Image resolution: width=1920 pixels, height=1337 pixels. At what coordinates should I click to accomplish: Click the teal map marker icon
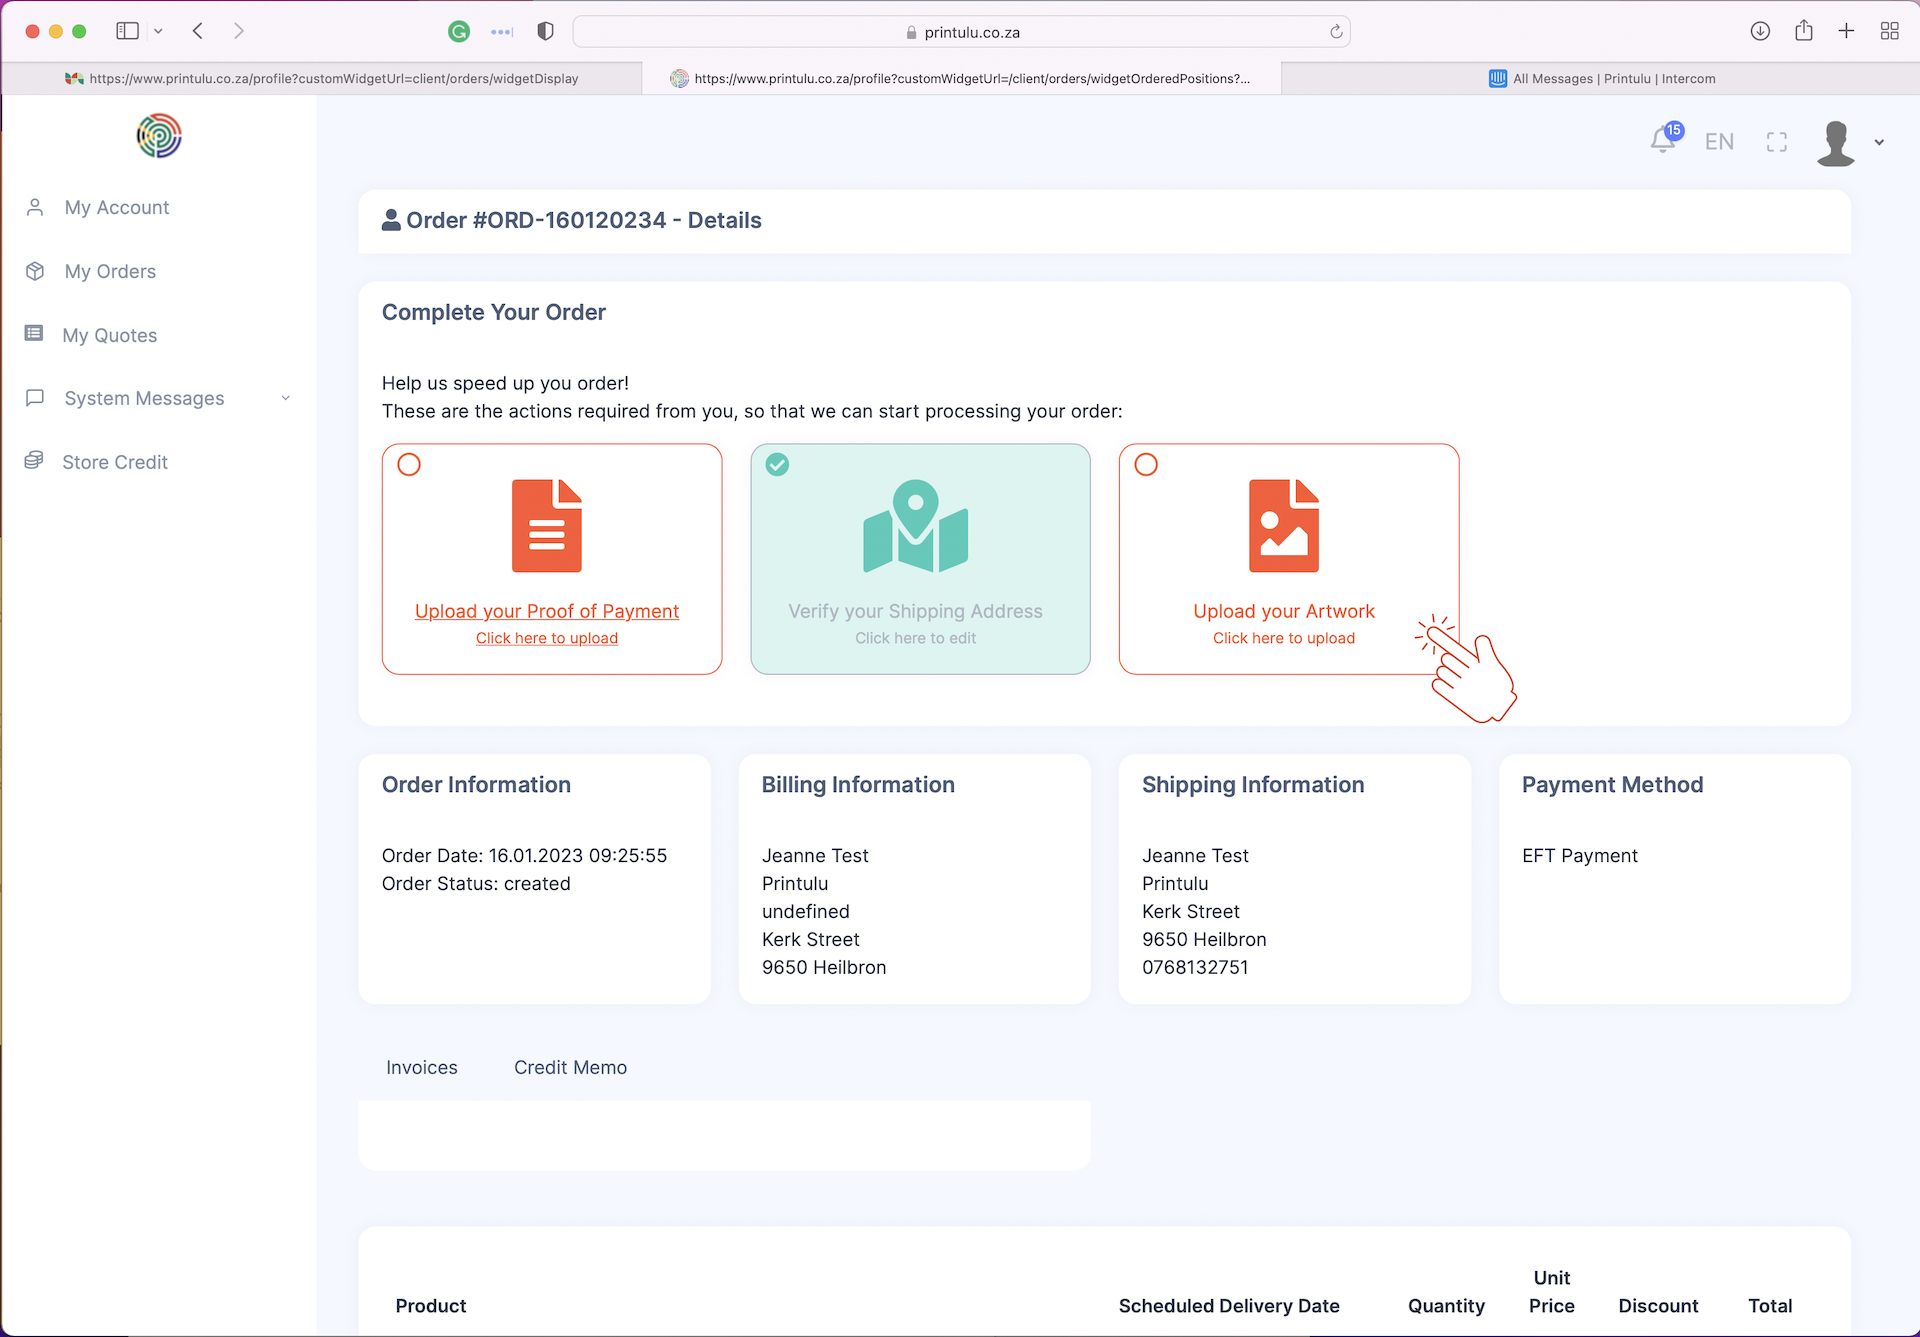click(x=916, y=526)
